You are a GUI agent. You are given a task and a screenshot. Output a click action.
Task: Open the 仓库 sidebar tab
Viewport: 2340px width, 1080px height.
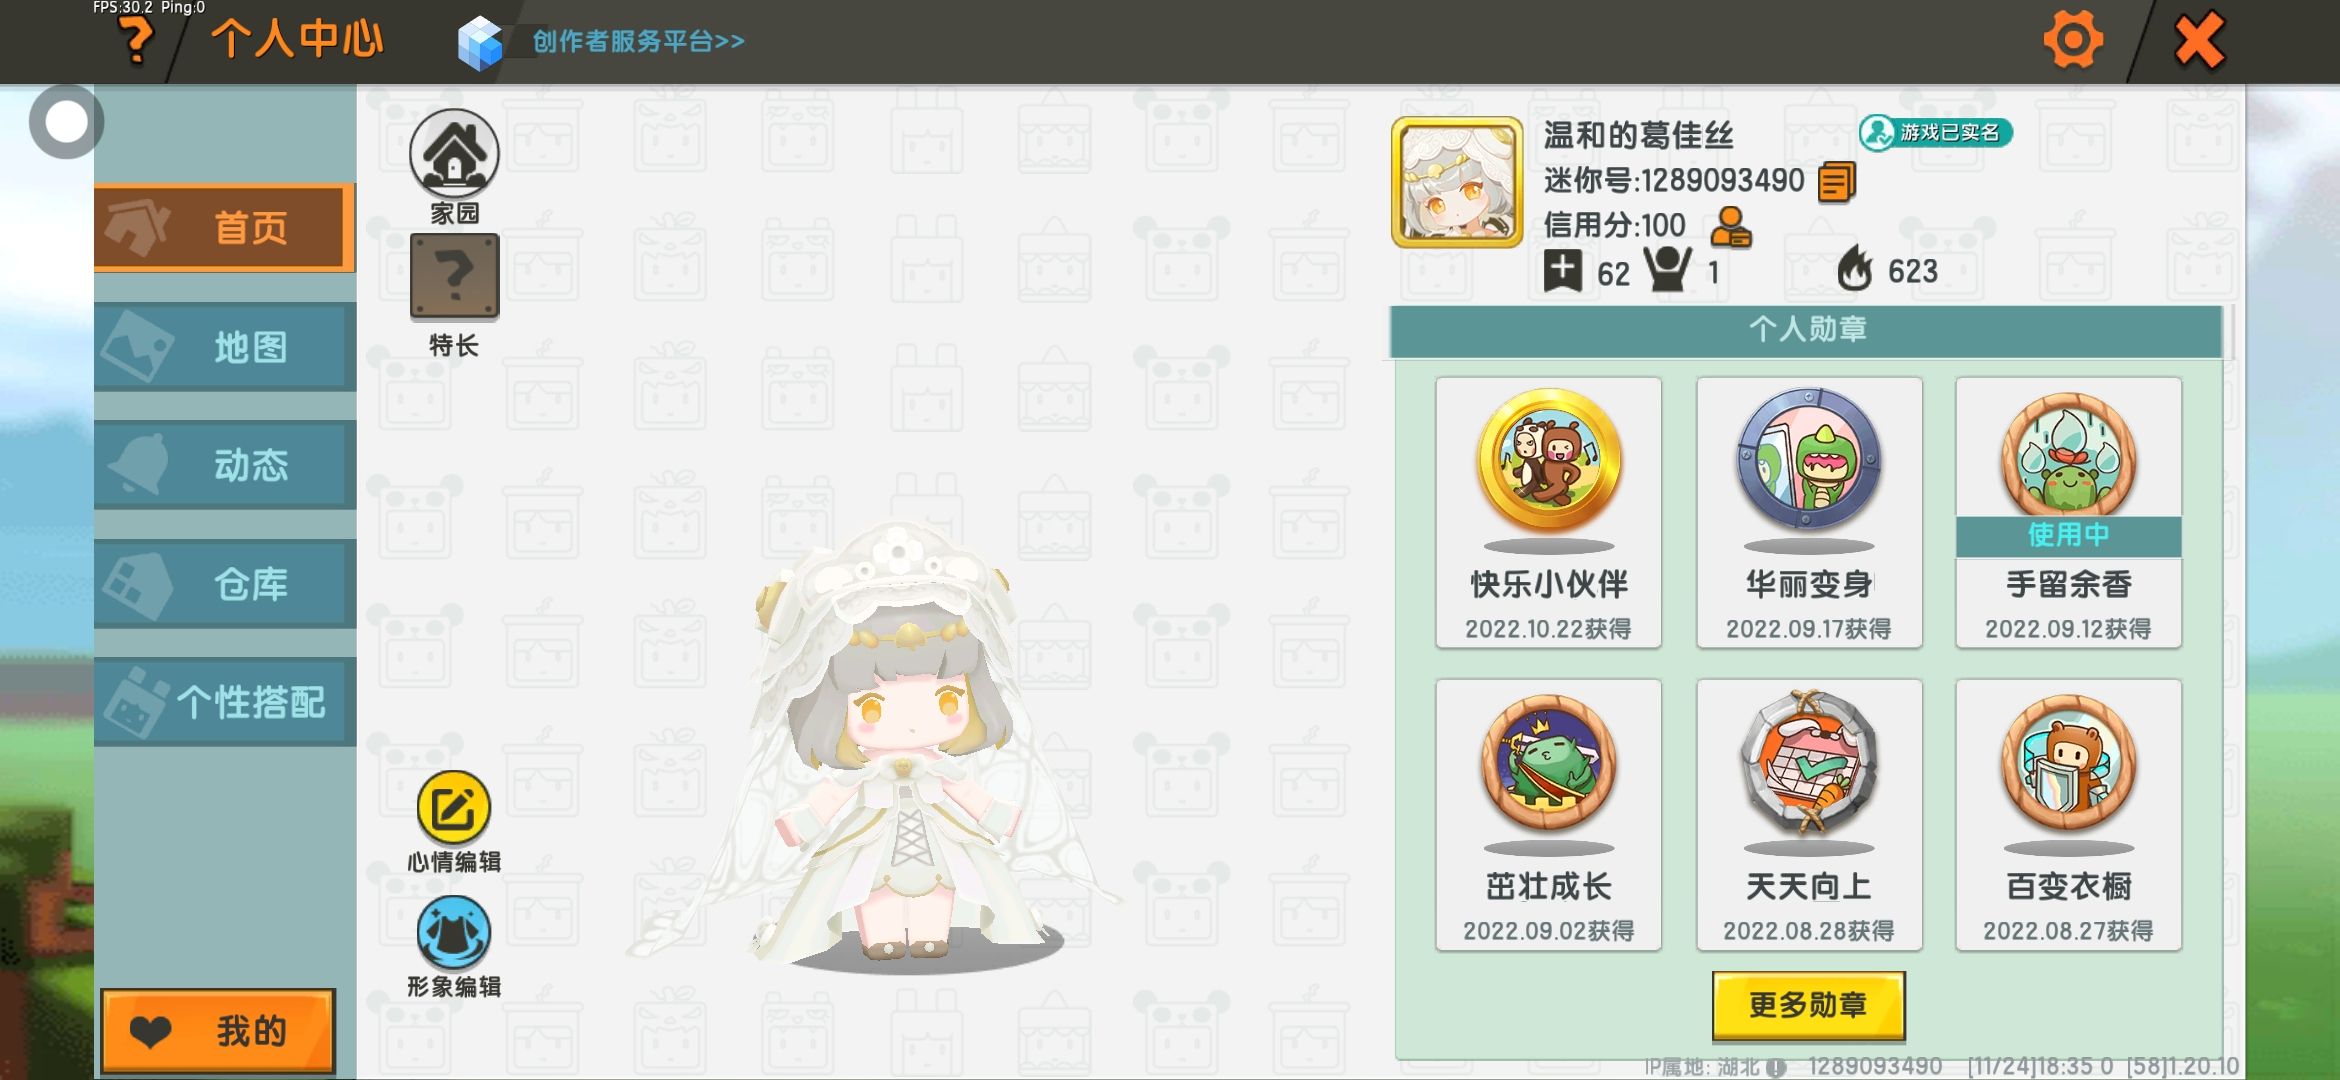[225, 583]
